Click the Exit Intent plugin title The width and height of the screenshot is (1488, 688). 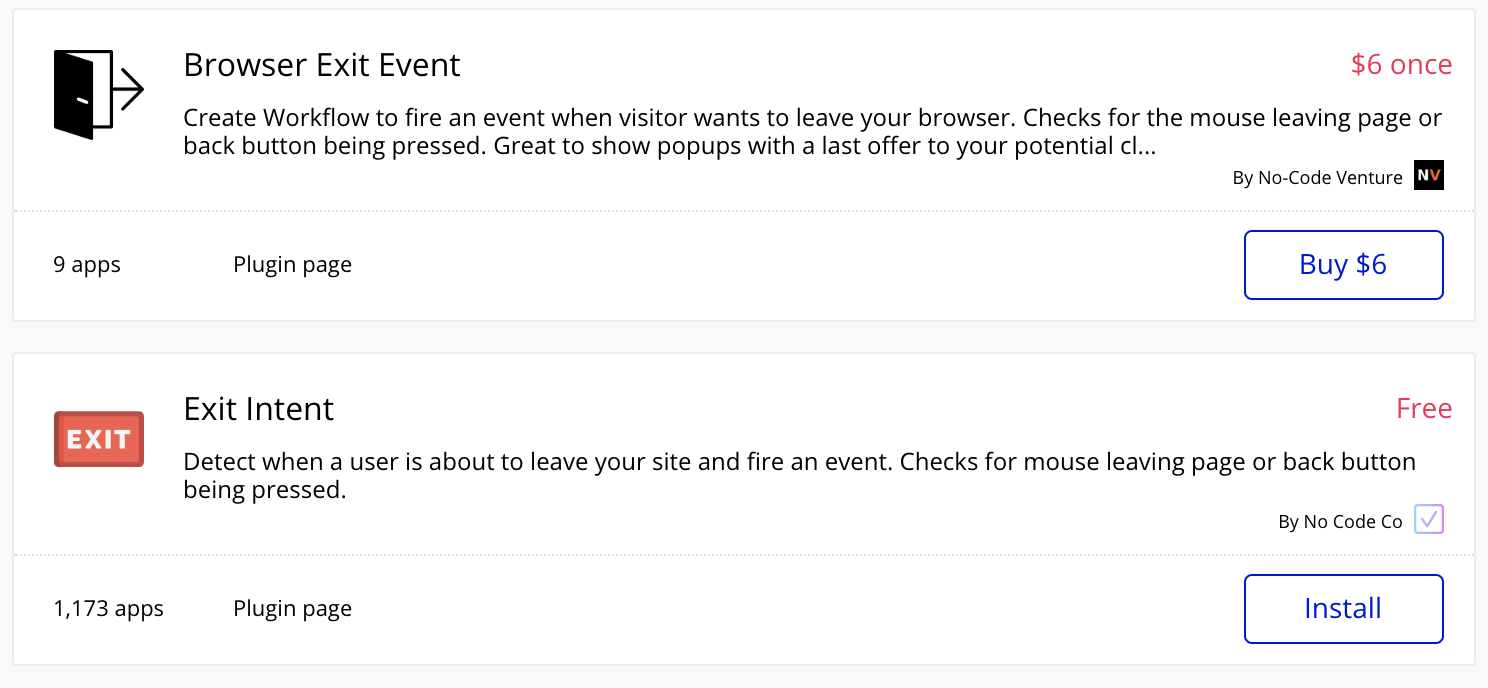258,409
